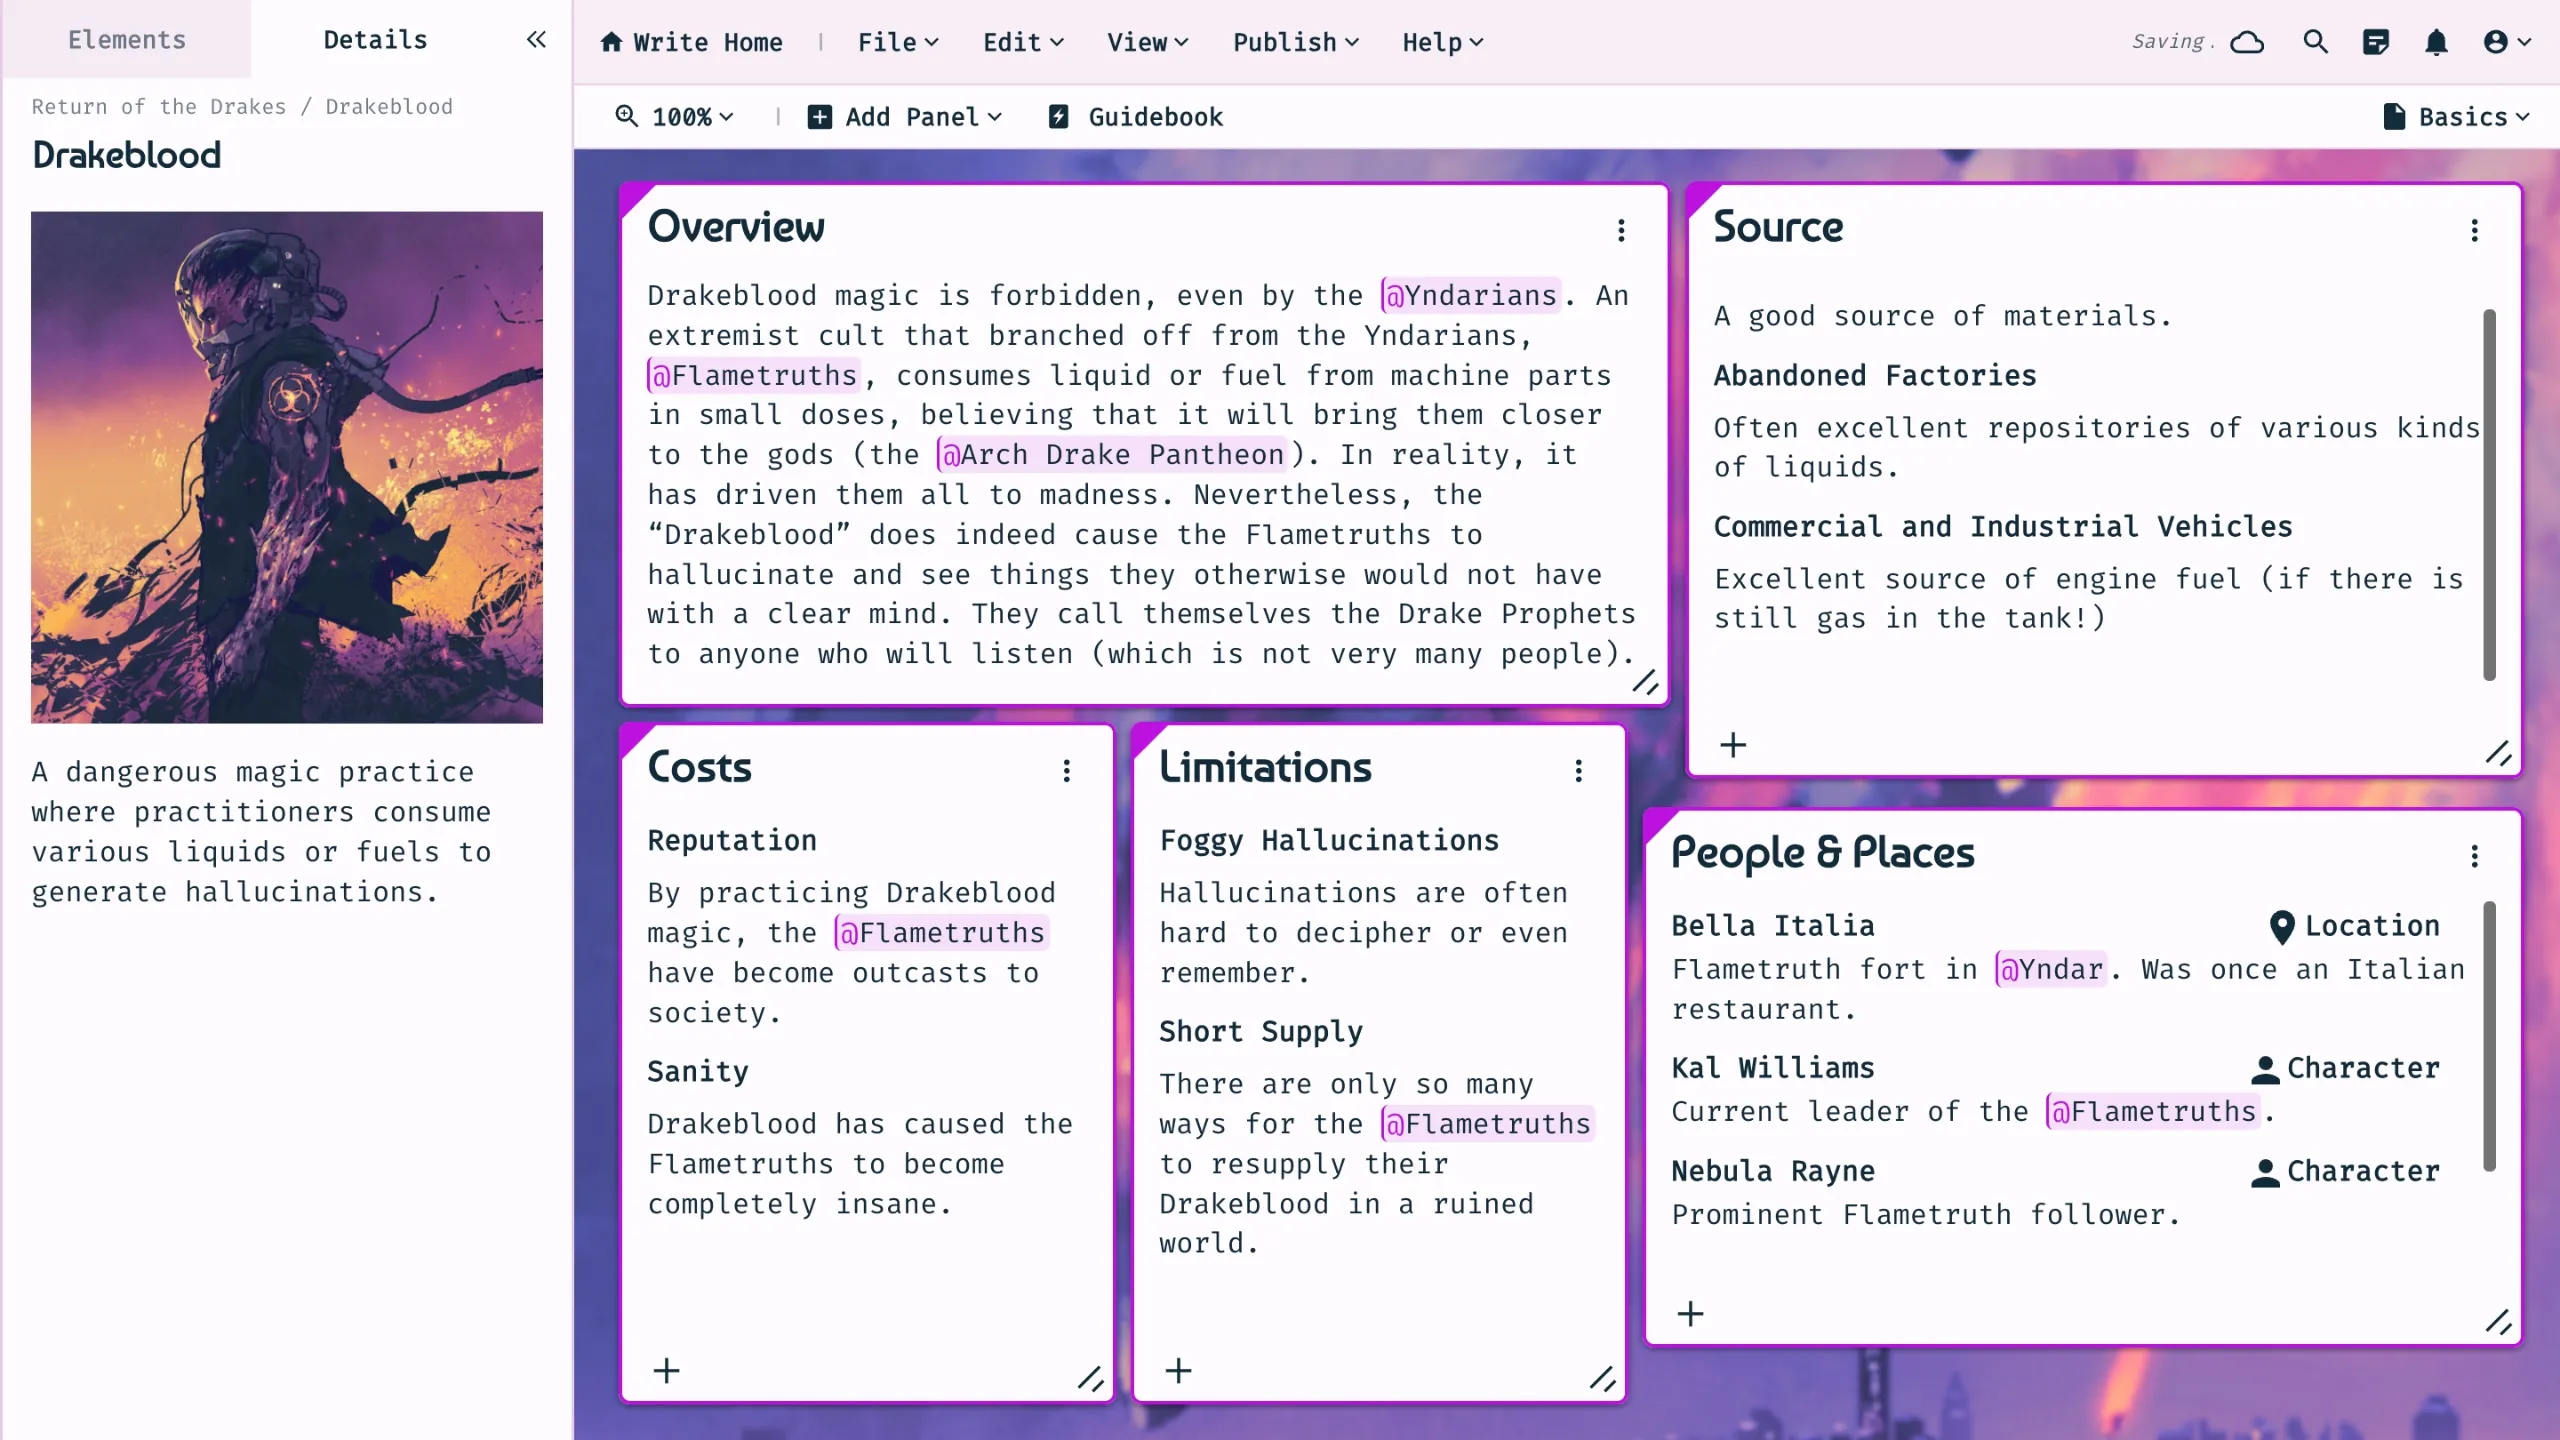This screenshot has height=1440, width=2560.
Task: Click the Source panel vertical scrollbar
Action: [2488, 495]
